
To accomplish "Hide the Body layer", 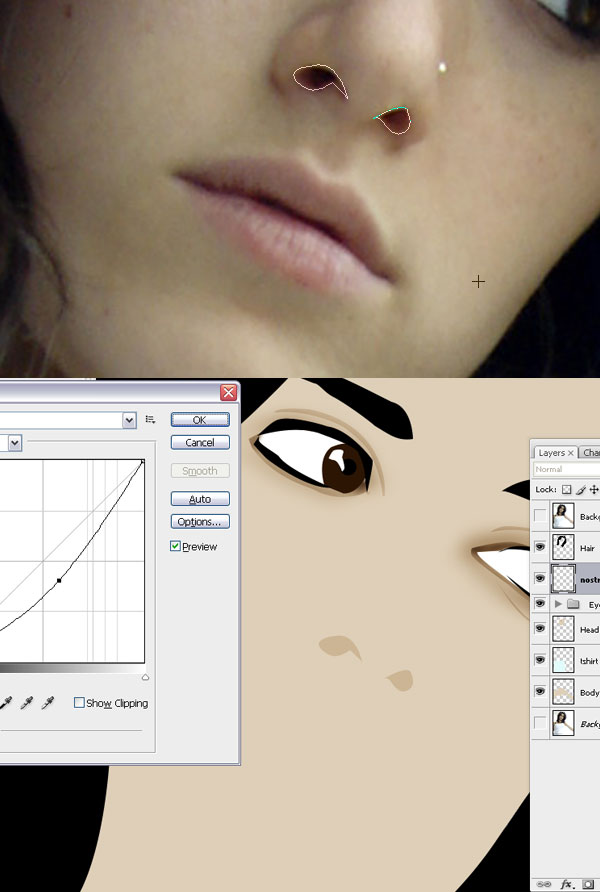I will tap(540, 691).
